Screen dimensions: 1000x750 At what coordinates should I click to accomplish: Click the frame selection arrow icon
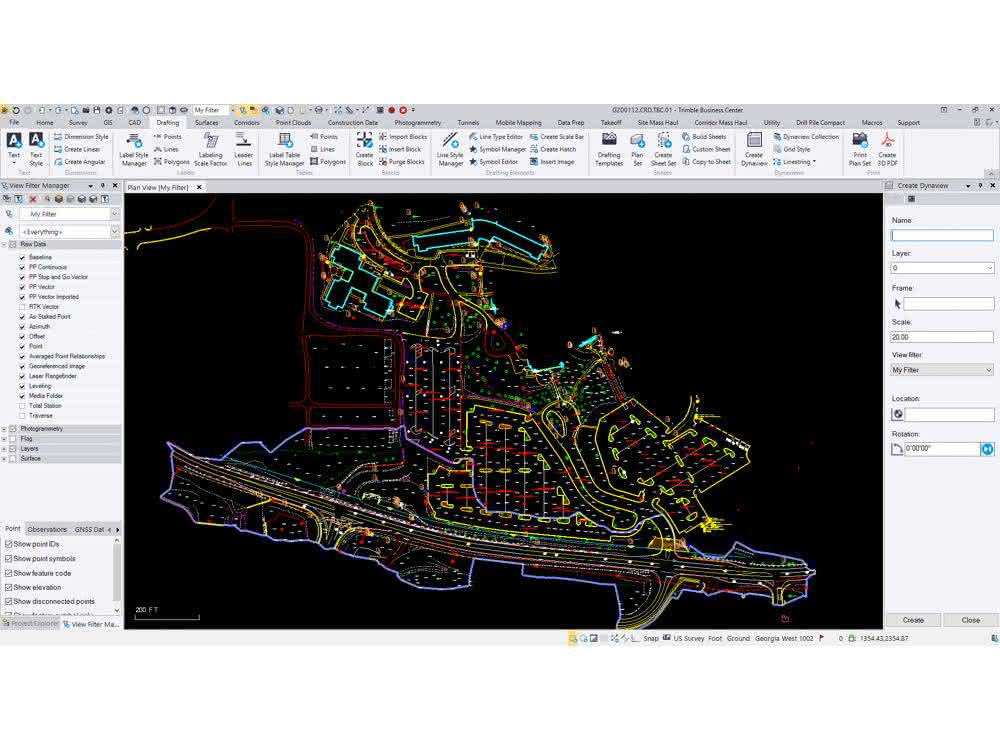pos(897,304)
